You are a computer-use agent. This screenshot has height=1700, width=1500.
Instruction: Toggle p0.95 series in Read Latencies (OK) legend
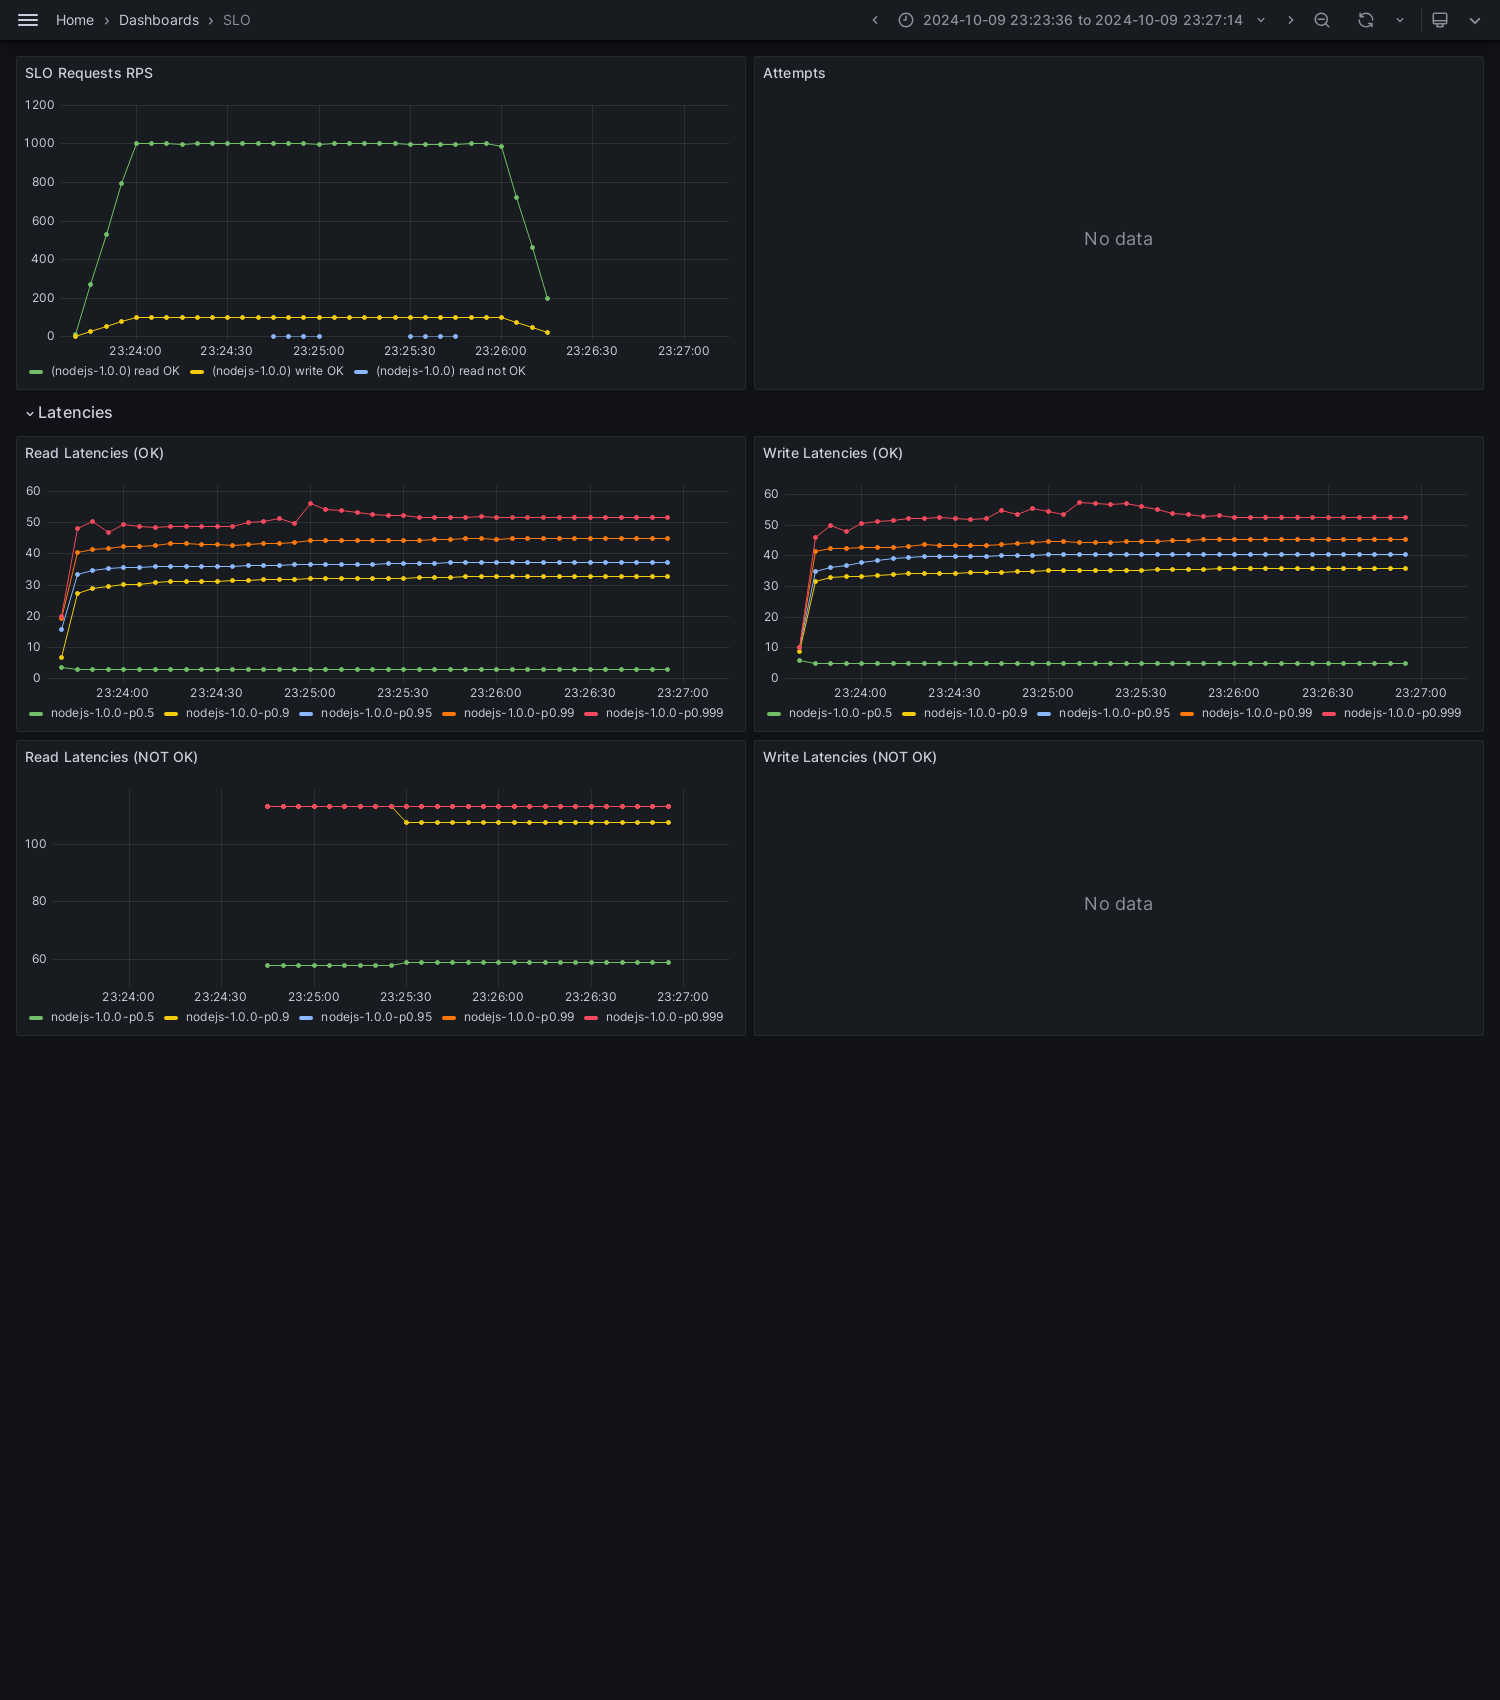coord(376,713)
